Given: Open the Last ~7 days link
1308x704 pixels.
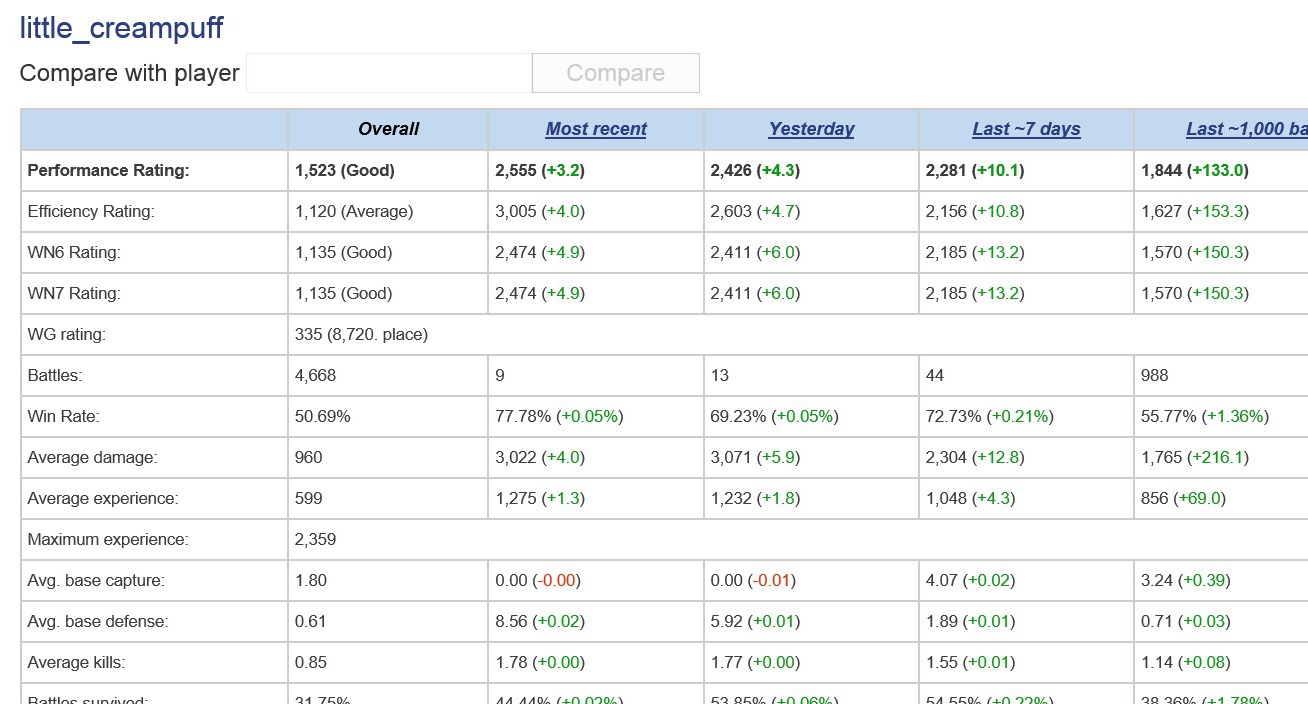Looking at the screenshot, I should coord(1026,129).
